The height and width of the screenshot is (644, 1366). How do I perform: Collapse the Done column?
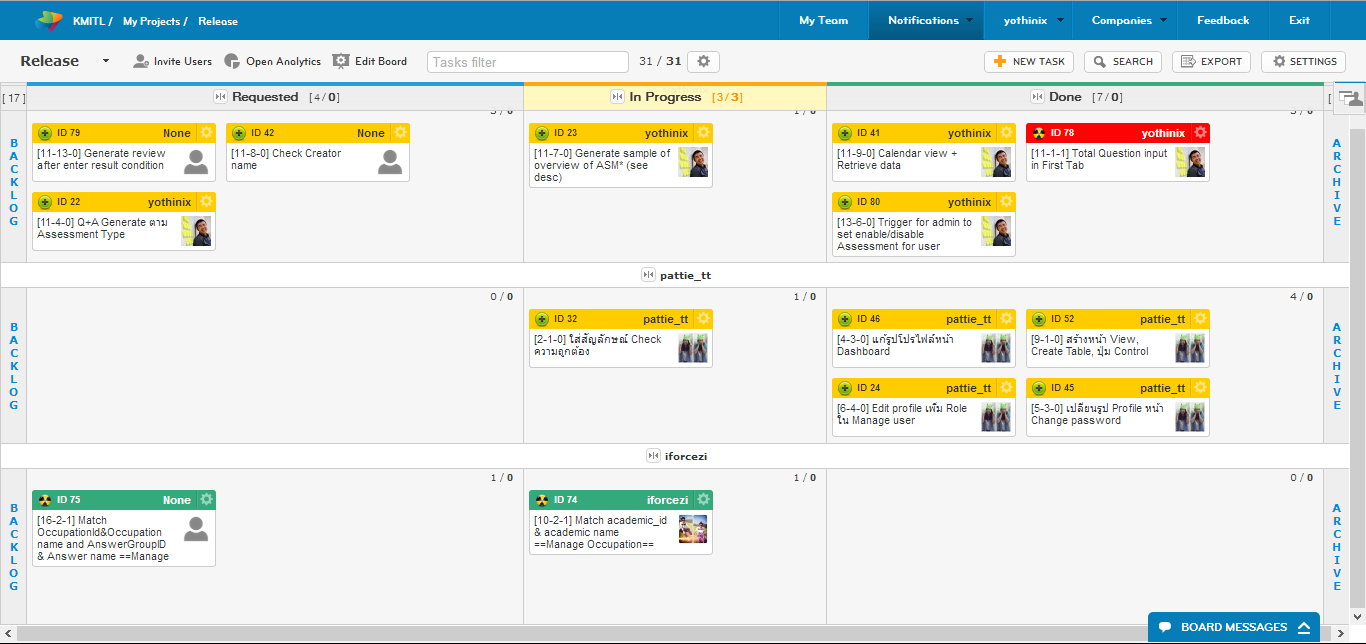tap(1037, 97)
